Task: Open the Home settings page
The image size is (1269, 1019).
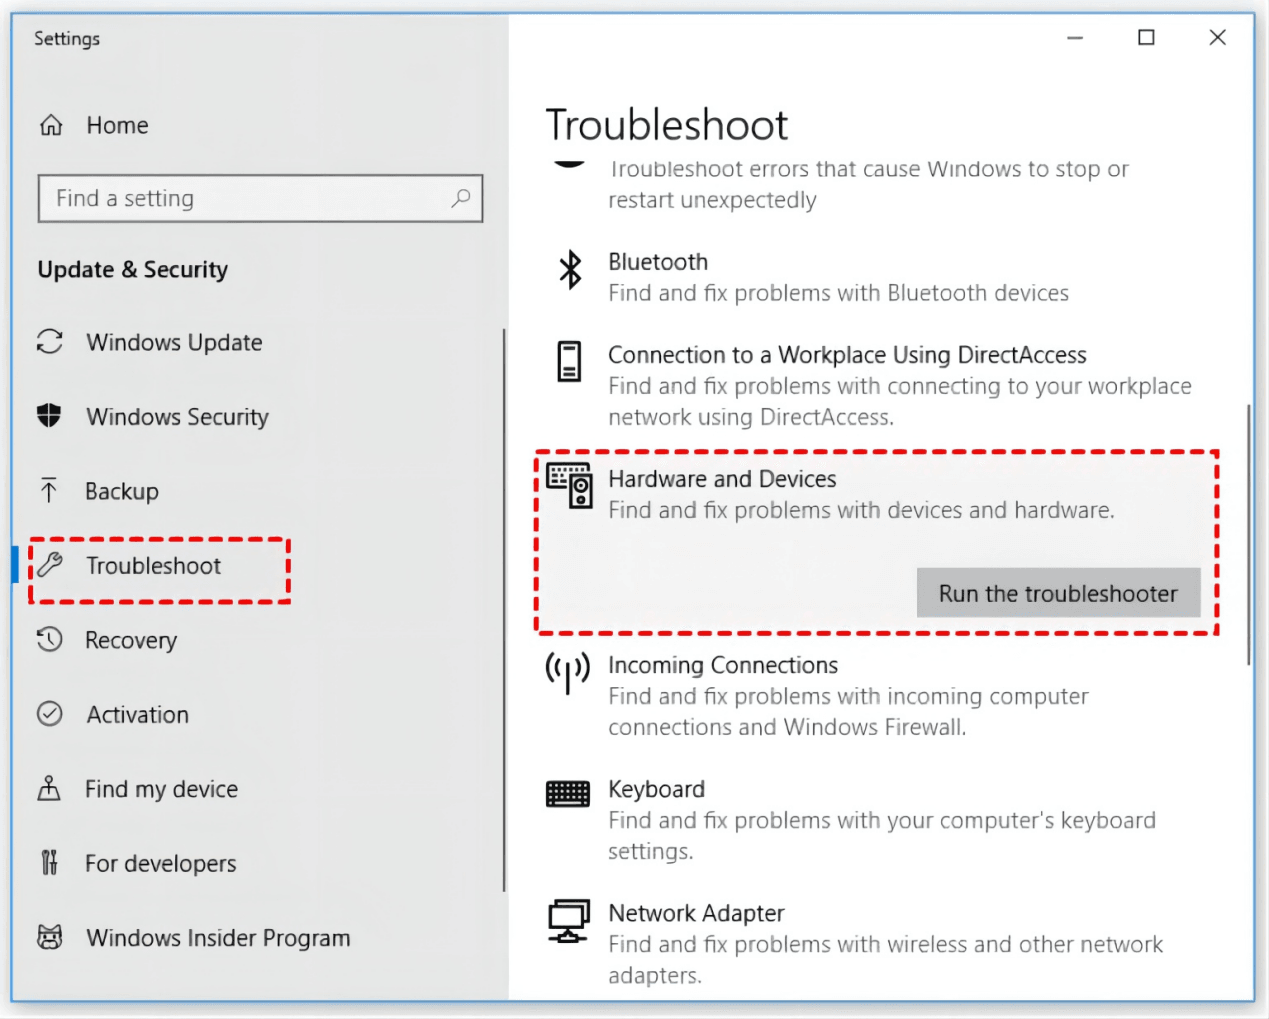Action: tap(118, 125)
